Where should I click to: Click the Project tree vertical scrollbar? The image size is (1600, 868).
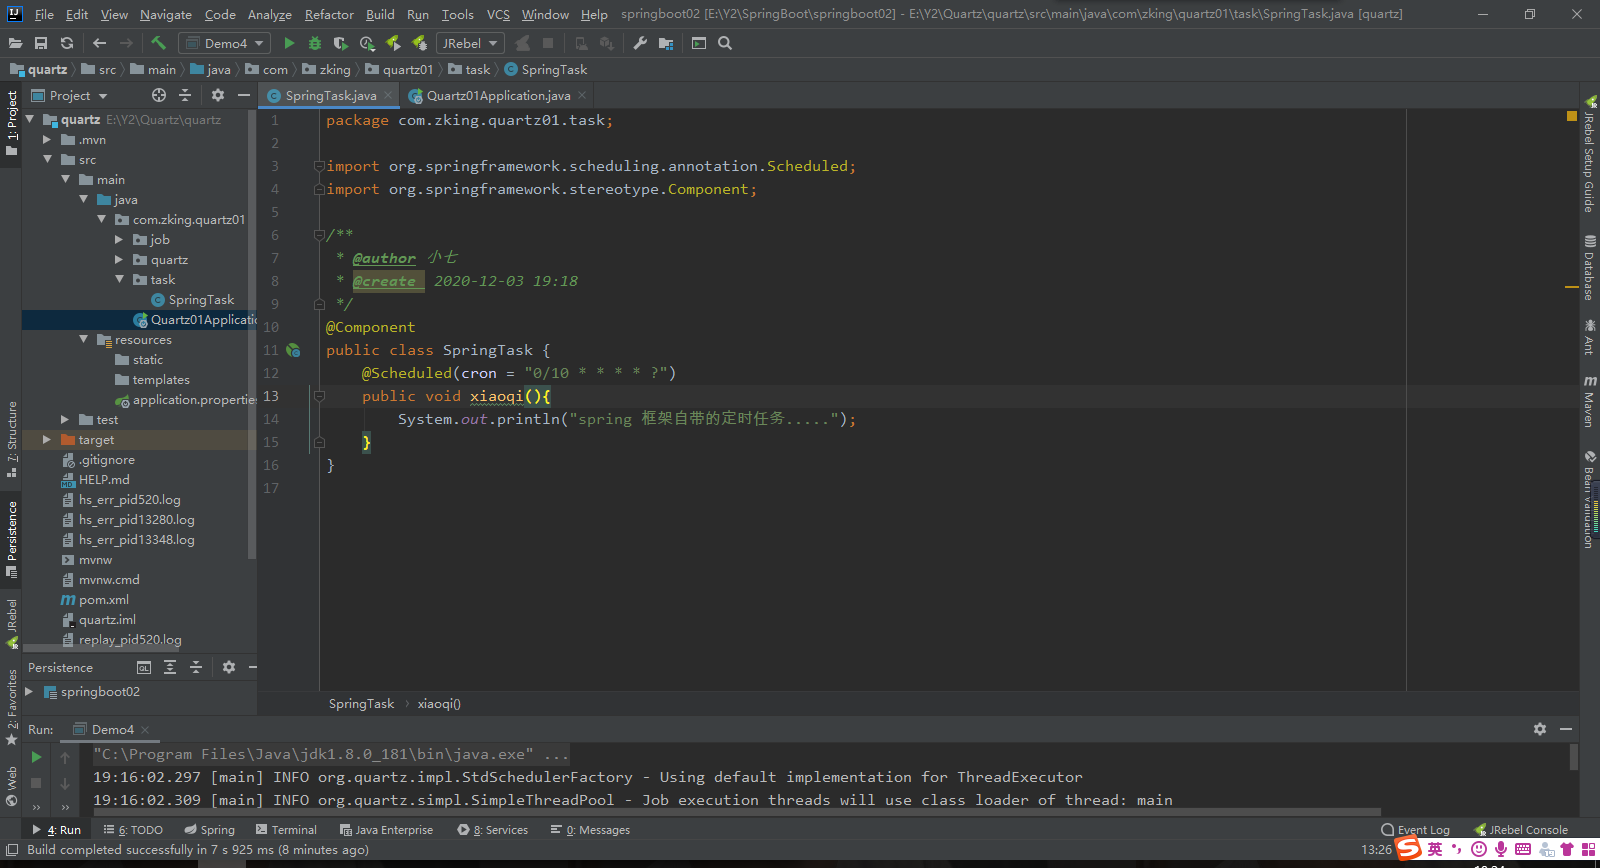pos(252,335)
